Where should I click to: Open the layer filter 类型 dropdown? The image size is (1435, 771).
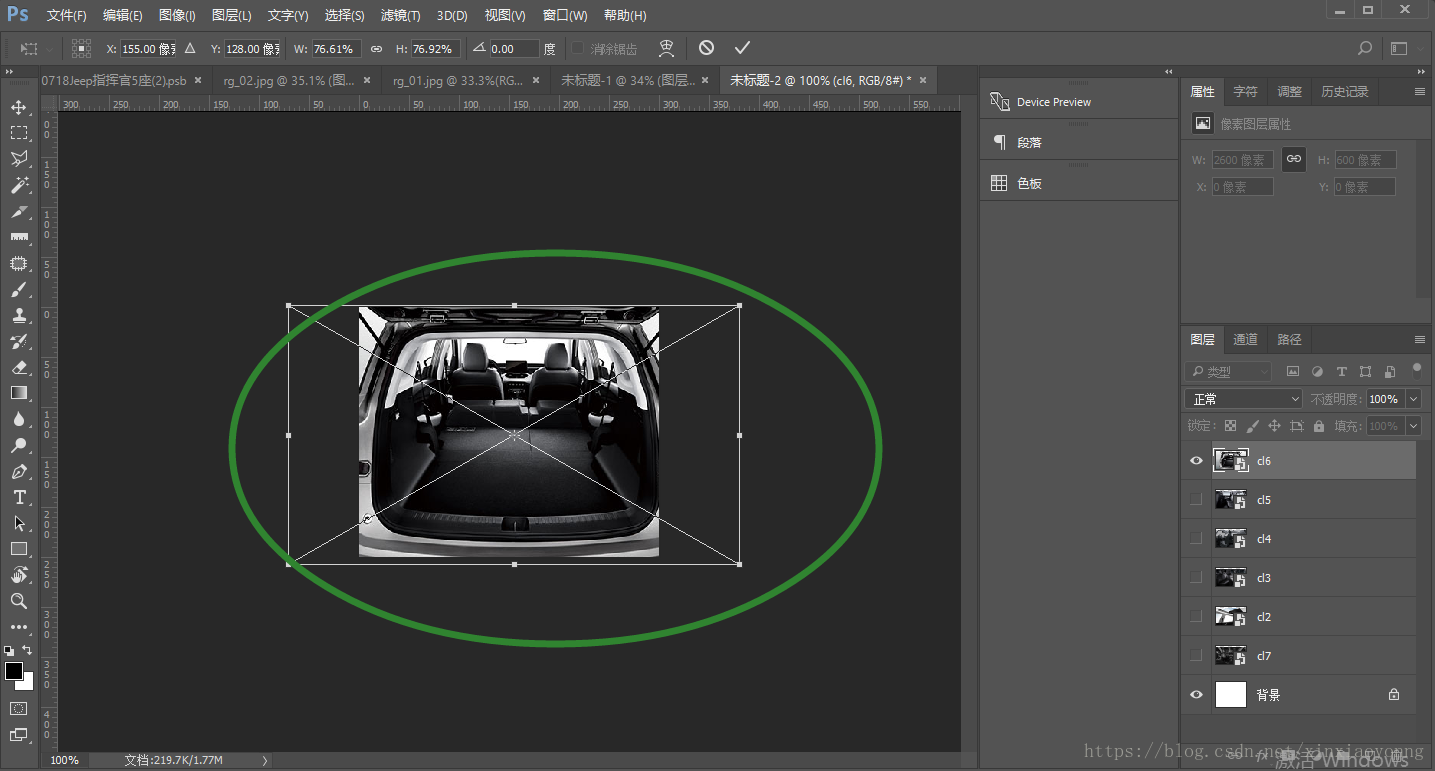(1228, 372)
